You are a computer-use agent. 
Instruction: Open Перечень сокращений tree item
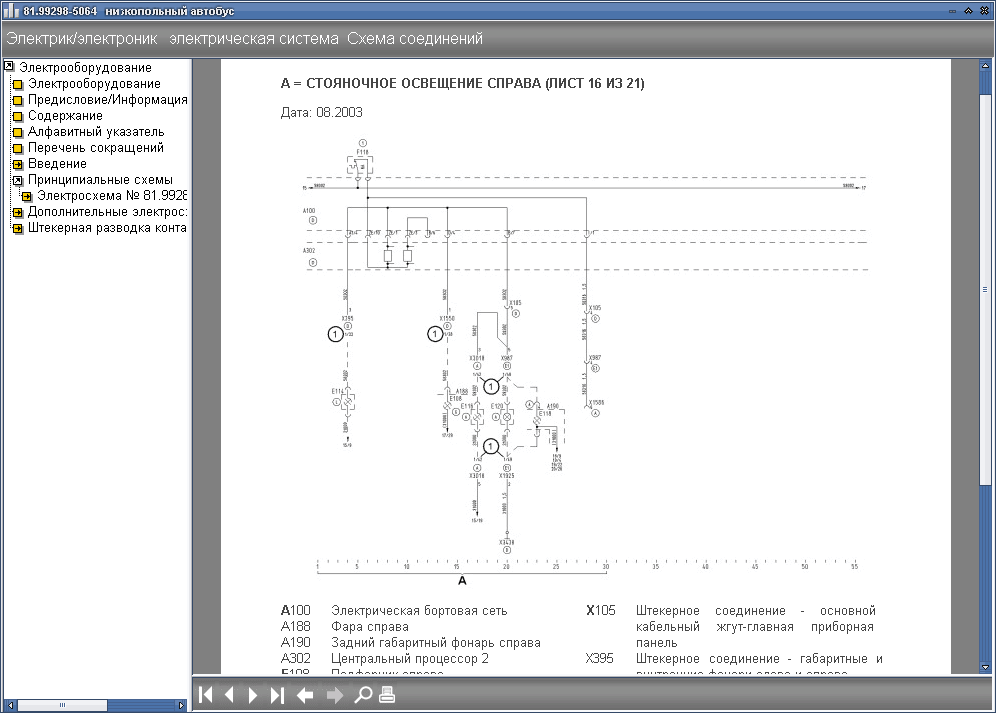pyautogui.click(x=96, y=147)
